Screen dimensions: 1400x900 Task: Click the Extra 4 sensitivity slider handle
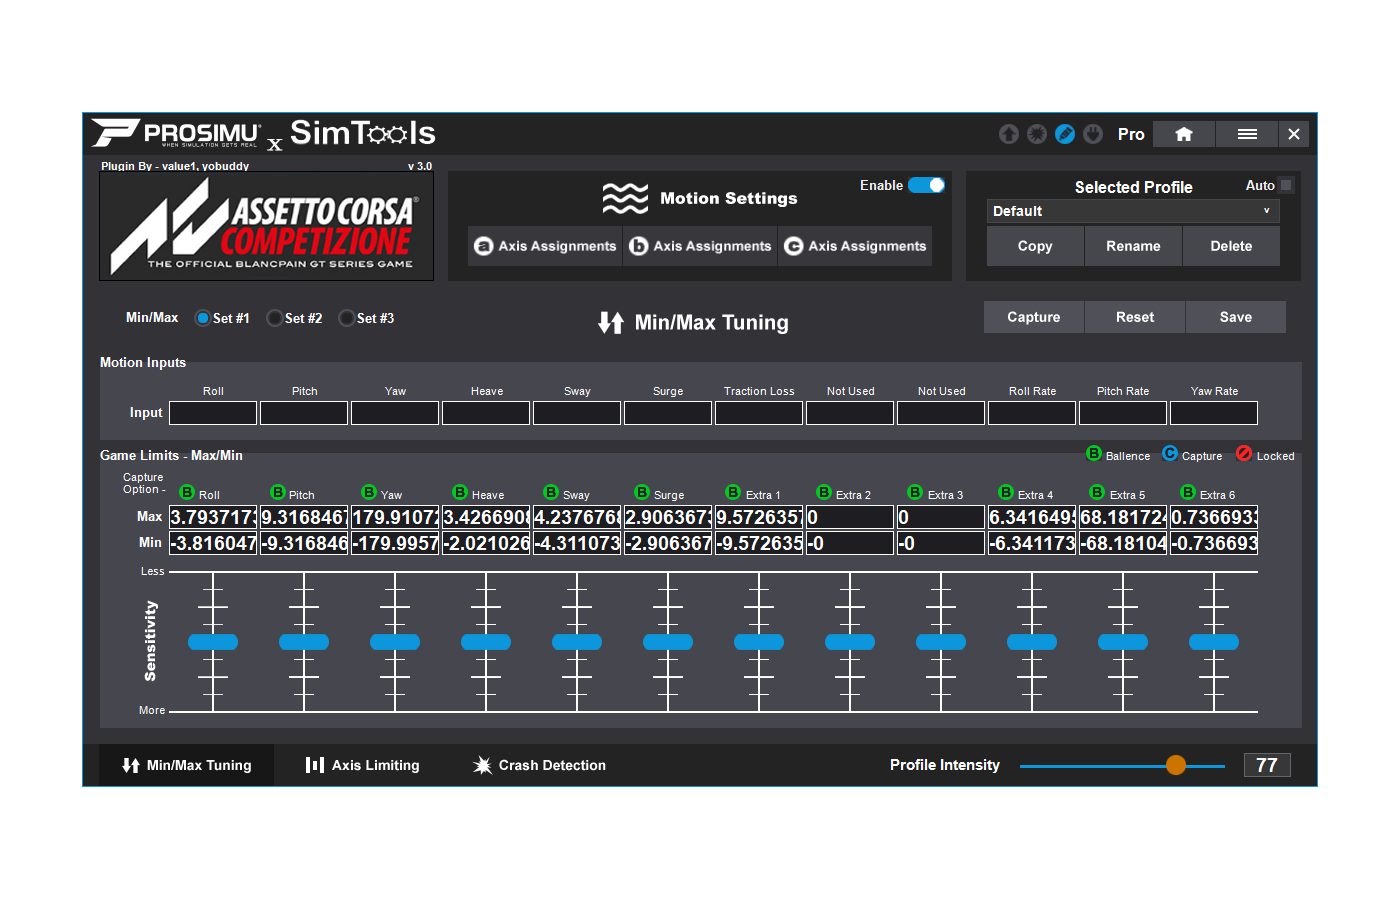click(1032, 642)
